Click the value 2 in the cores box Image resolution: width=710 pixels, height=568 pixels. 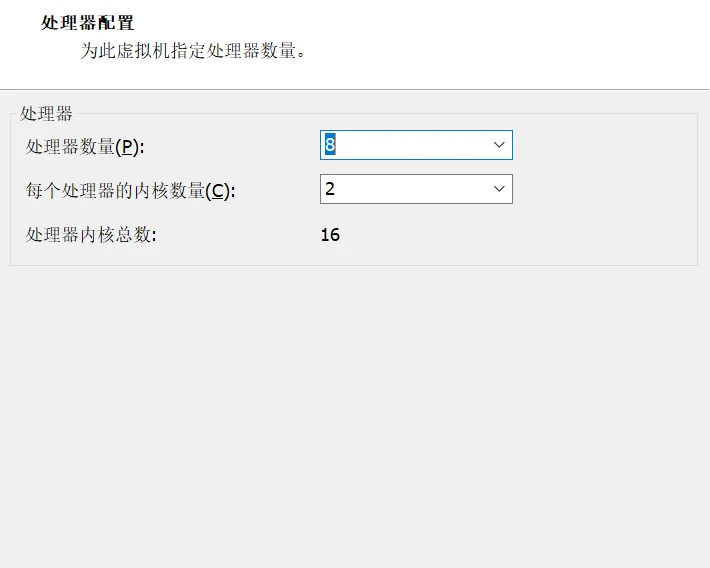(330, 189)
